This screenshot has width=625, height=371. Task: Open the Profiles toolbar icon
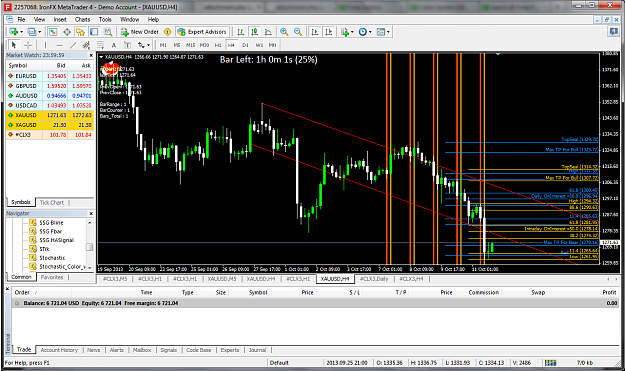pyautogui.click(x=31, y=32)
